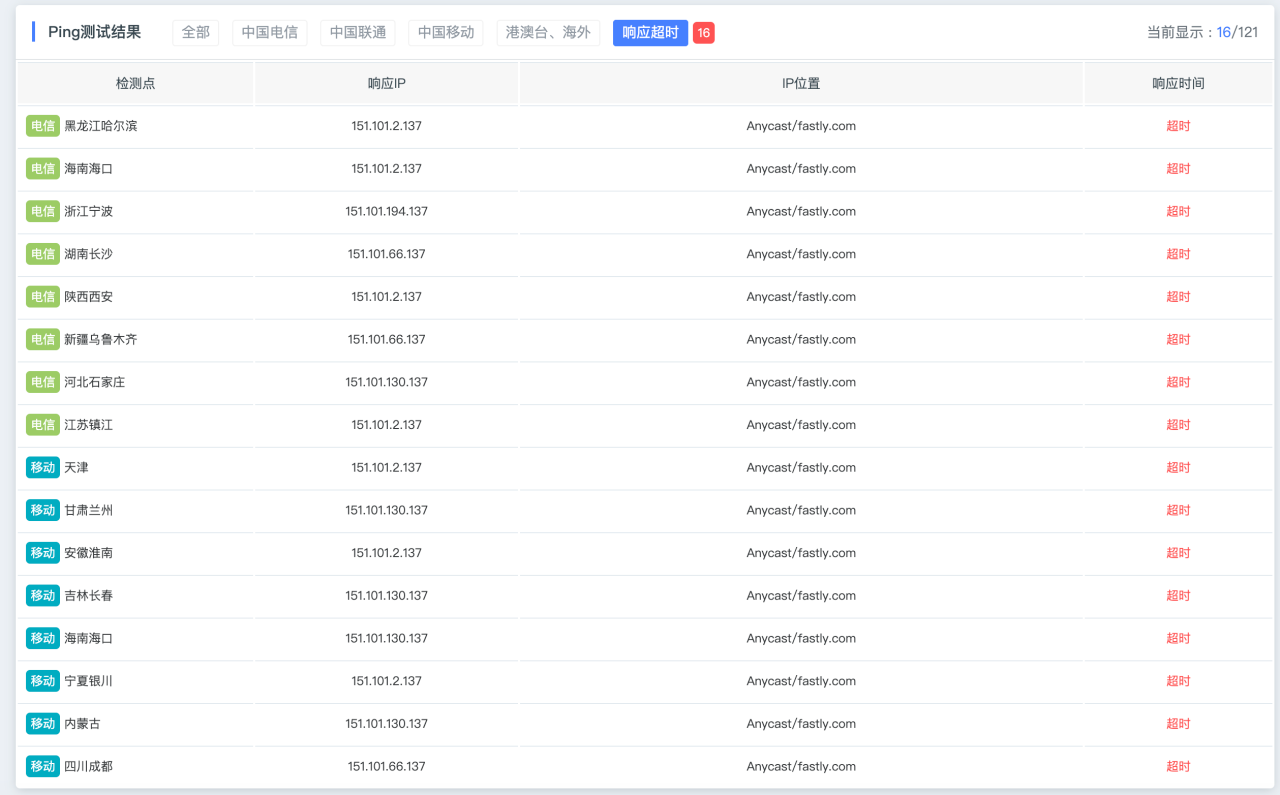
Task: Click IP 151.101.194.137 in 浙江宁波 row
Action: click(x=386, y=211)
